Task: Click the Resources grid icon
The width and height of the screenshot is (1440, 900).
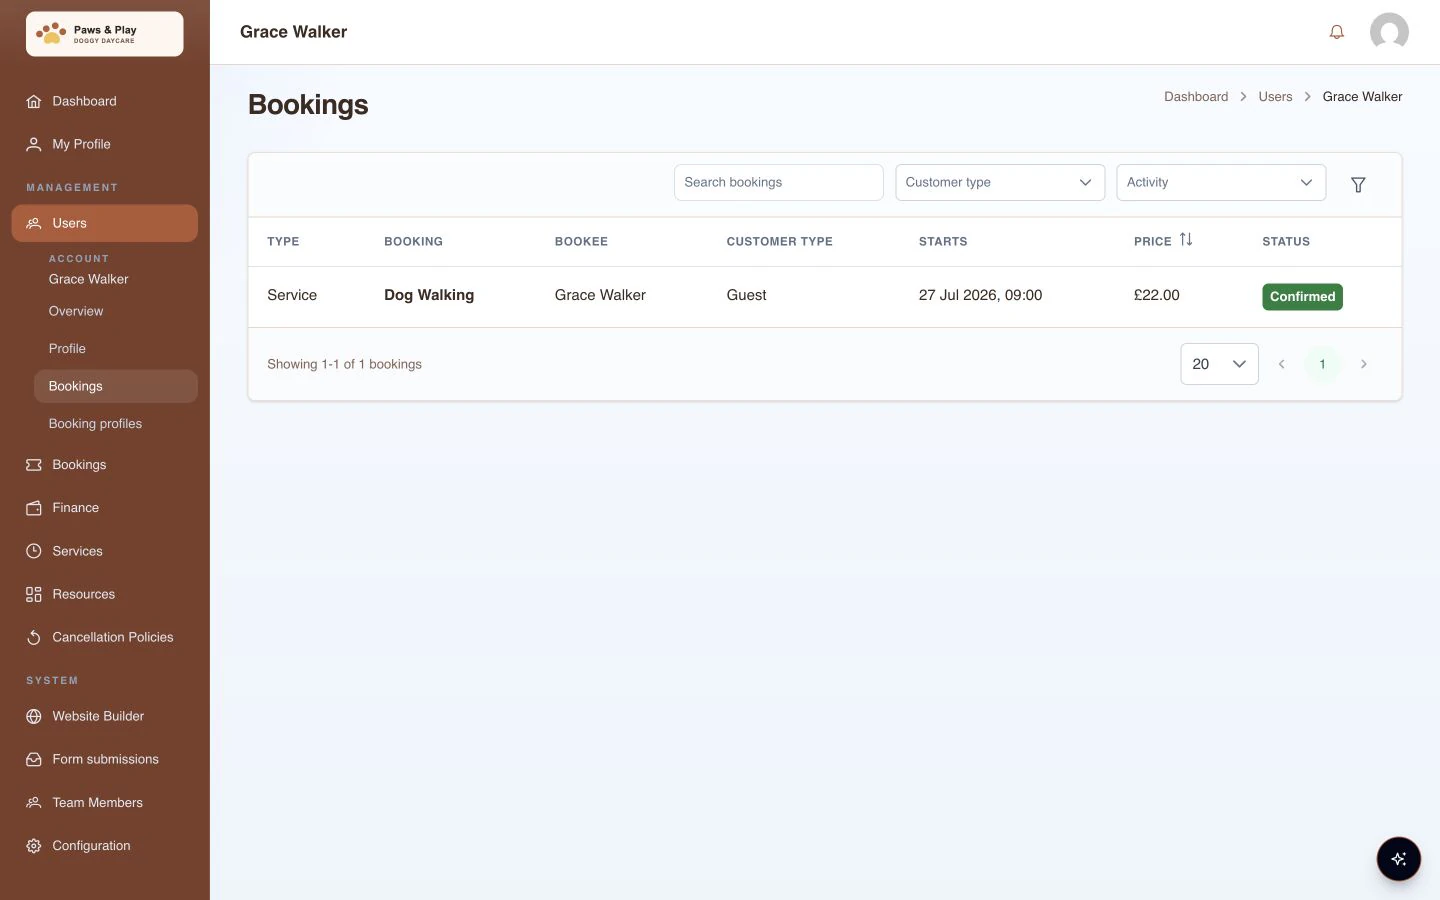Action: point(34,594)
